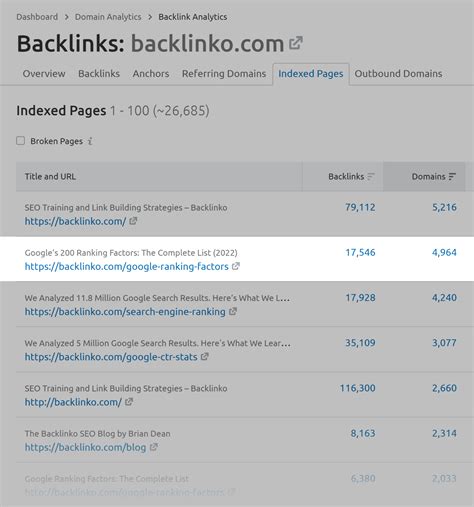The image size is (474, 507).
Task: Click external icon beside search-engine-ranking URL
Action: [x=233, y=311]
